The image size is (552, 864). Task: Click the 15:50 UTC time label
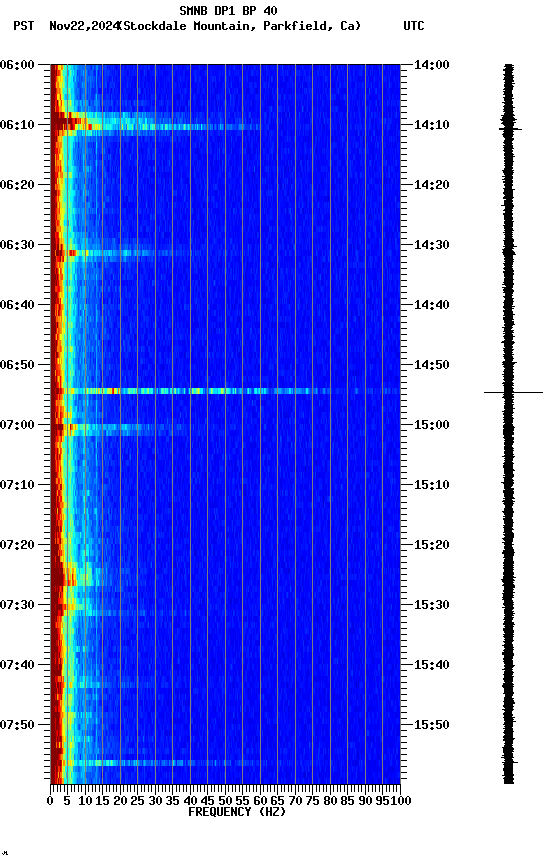click(x=432, y=725)
